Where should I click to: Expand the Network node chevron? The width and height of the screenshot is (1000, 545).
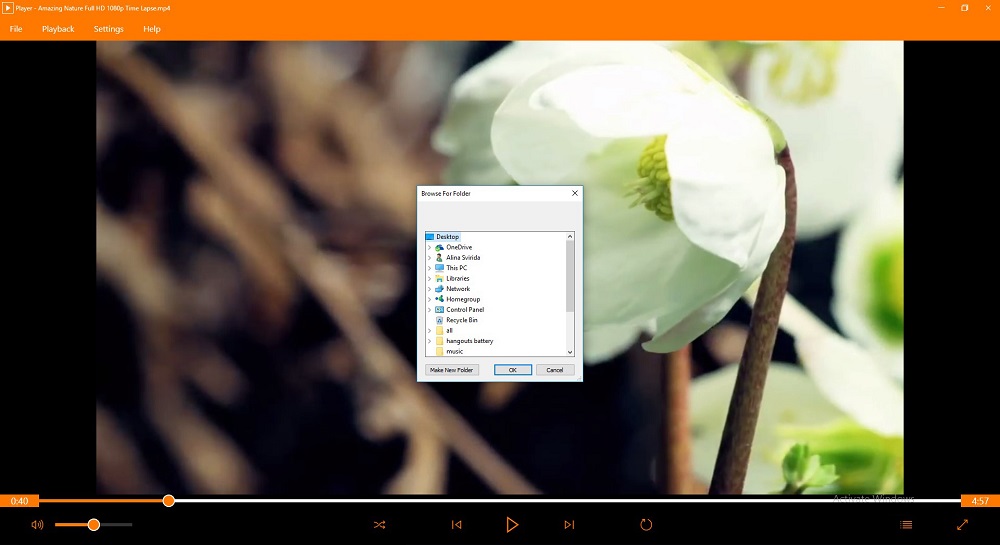point(429,289)
